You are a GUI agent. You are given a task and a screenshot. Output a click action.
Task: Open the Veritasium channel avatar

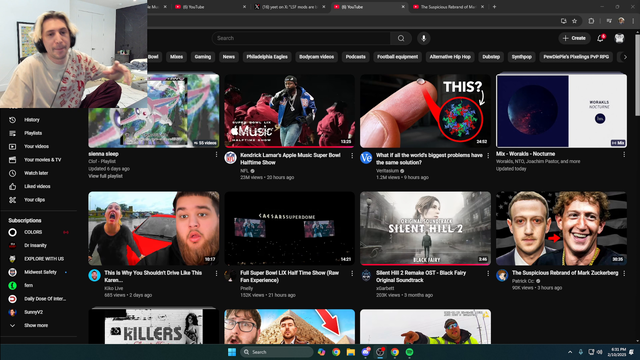(366, 158)
